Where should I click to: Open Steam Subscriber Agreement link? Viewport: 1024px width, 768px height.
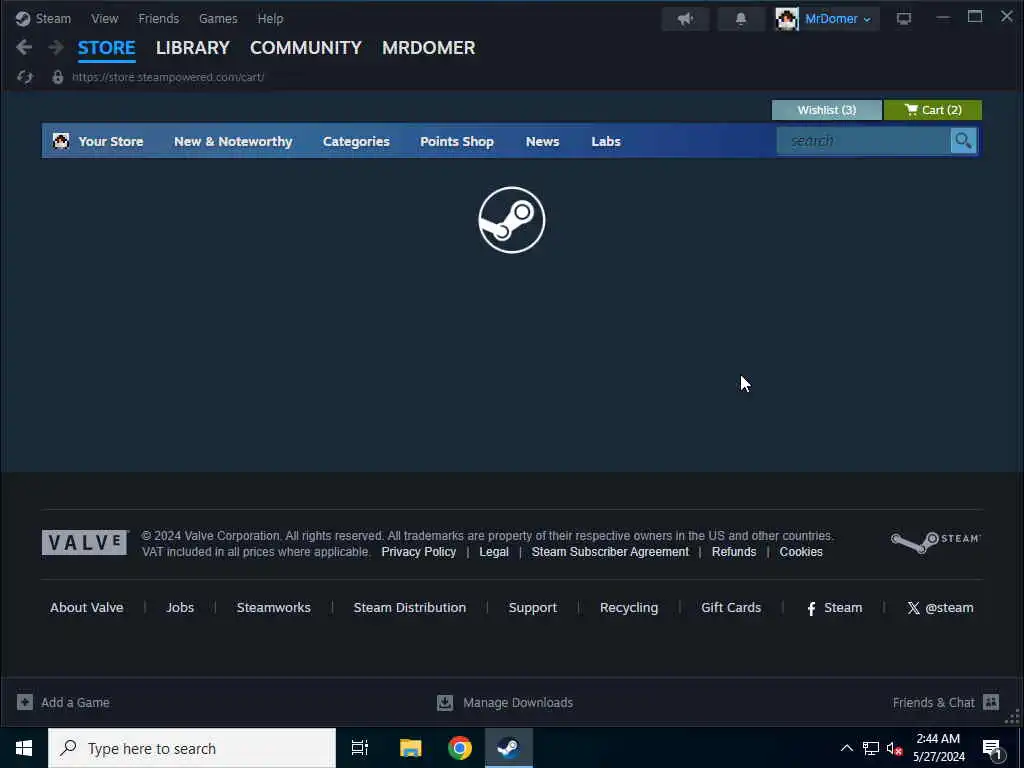[x=610, y=552]
